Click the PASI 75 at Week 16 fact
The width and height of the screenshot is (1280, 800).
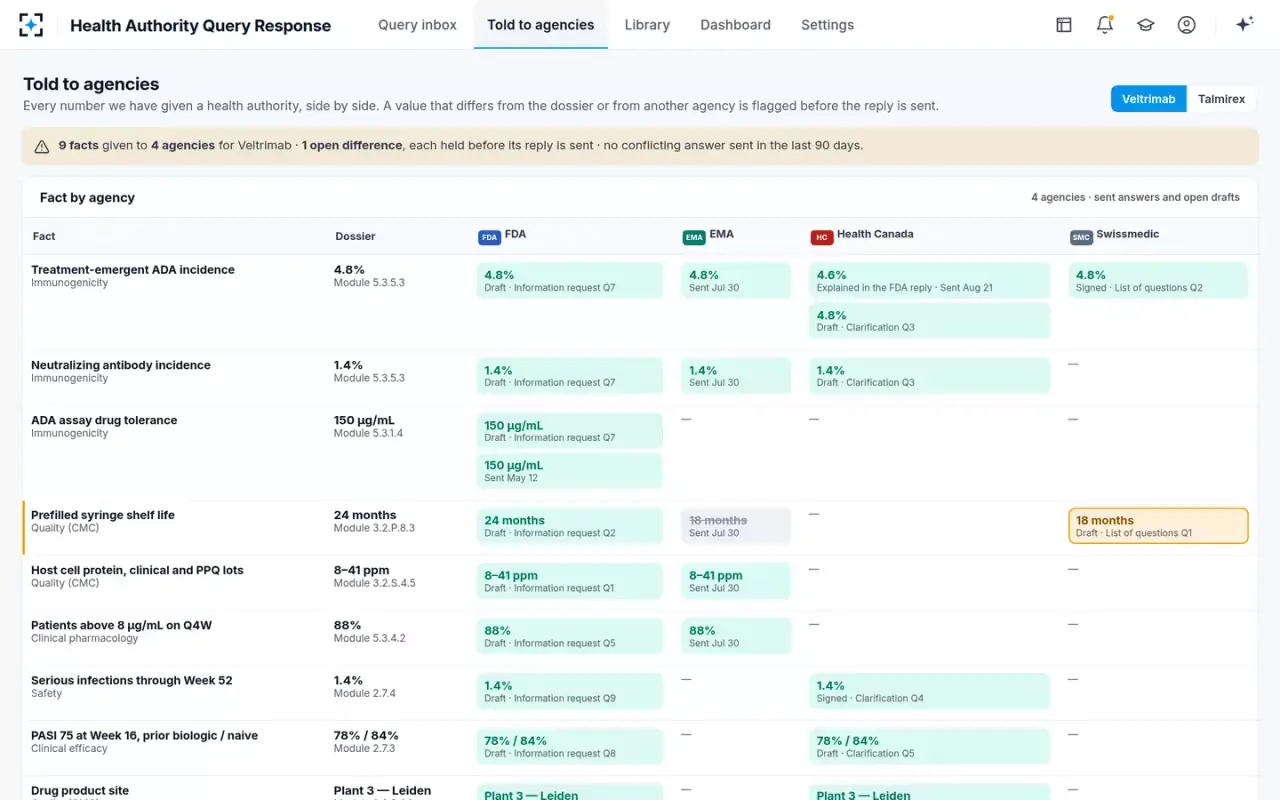(x=144, y=735)
